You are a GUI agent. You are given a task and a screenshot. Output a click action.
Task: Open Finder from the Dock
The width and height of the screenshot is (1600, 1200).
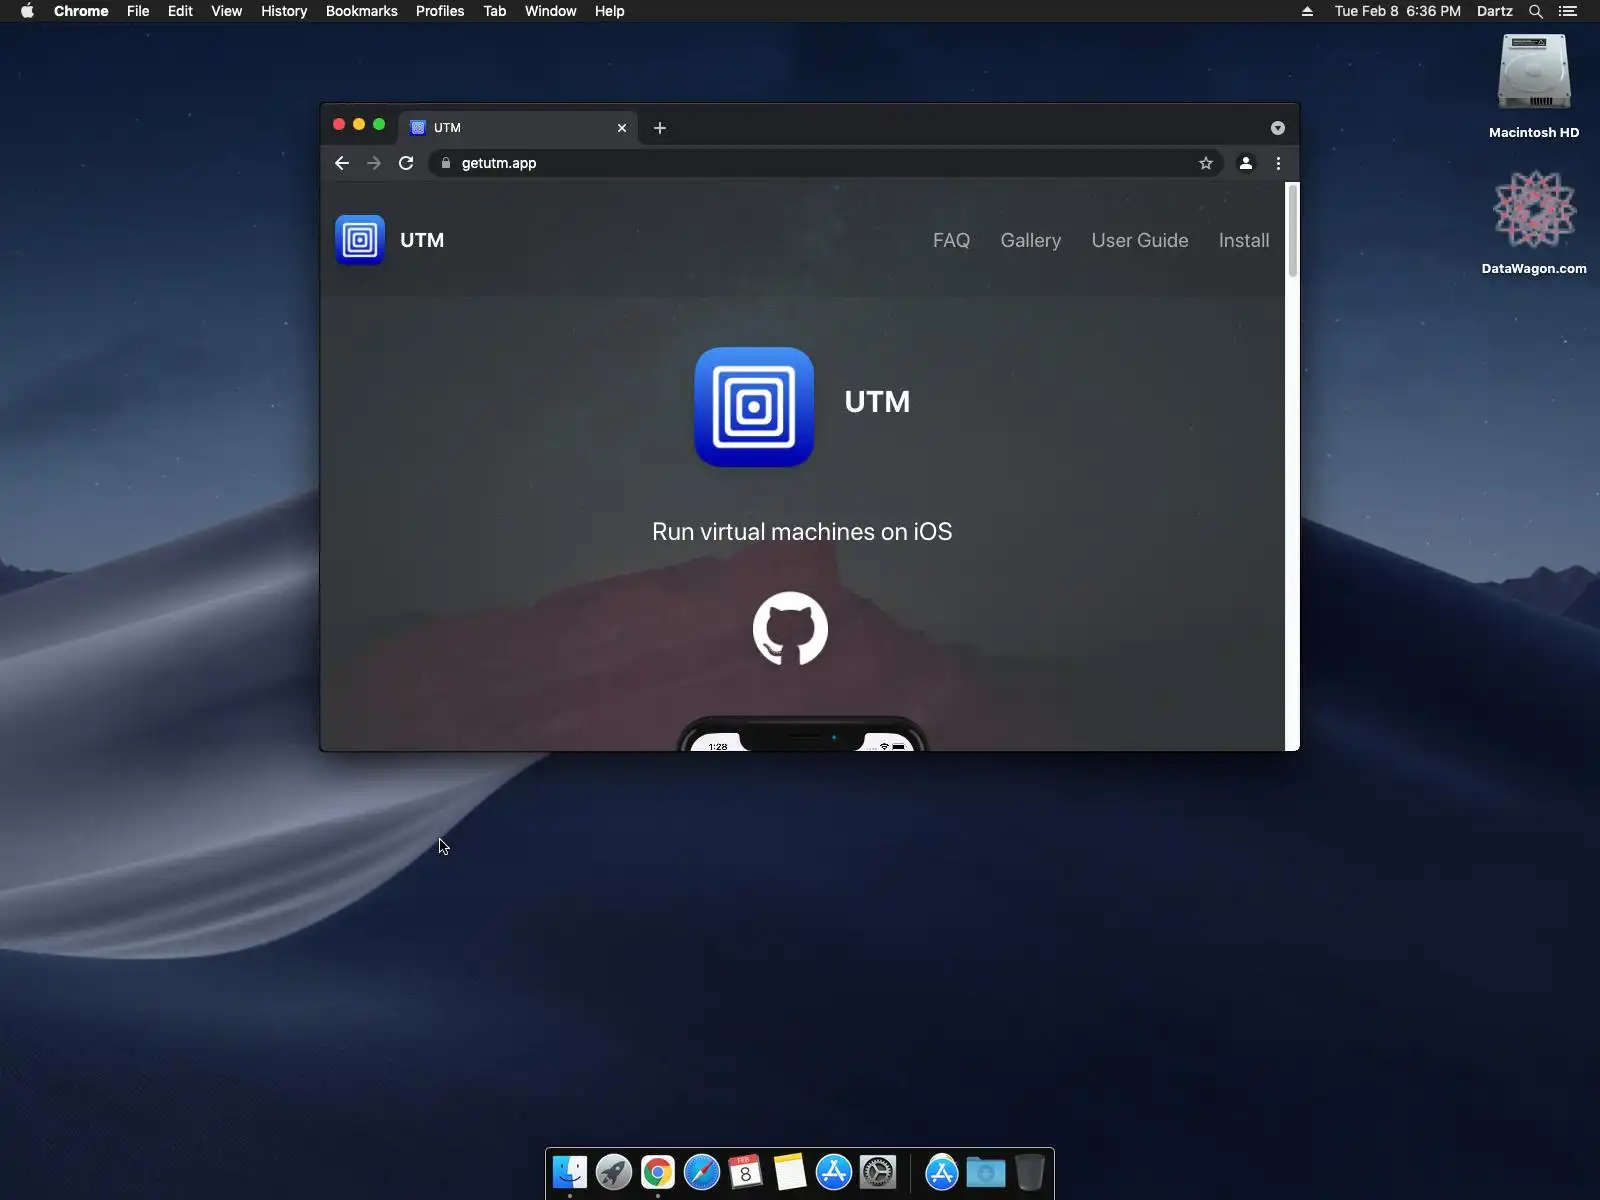point(570,1172)
